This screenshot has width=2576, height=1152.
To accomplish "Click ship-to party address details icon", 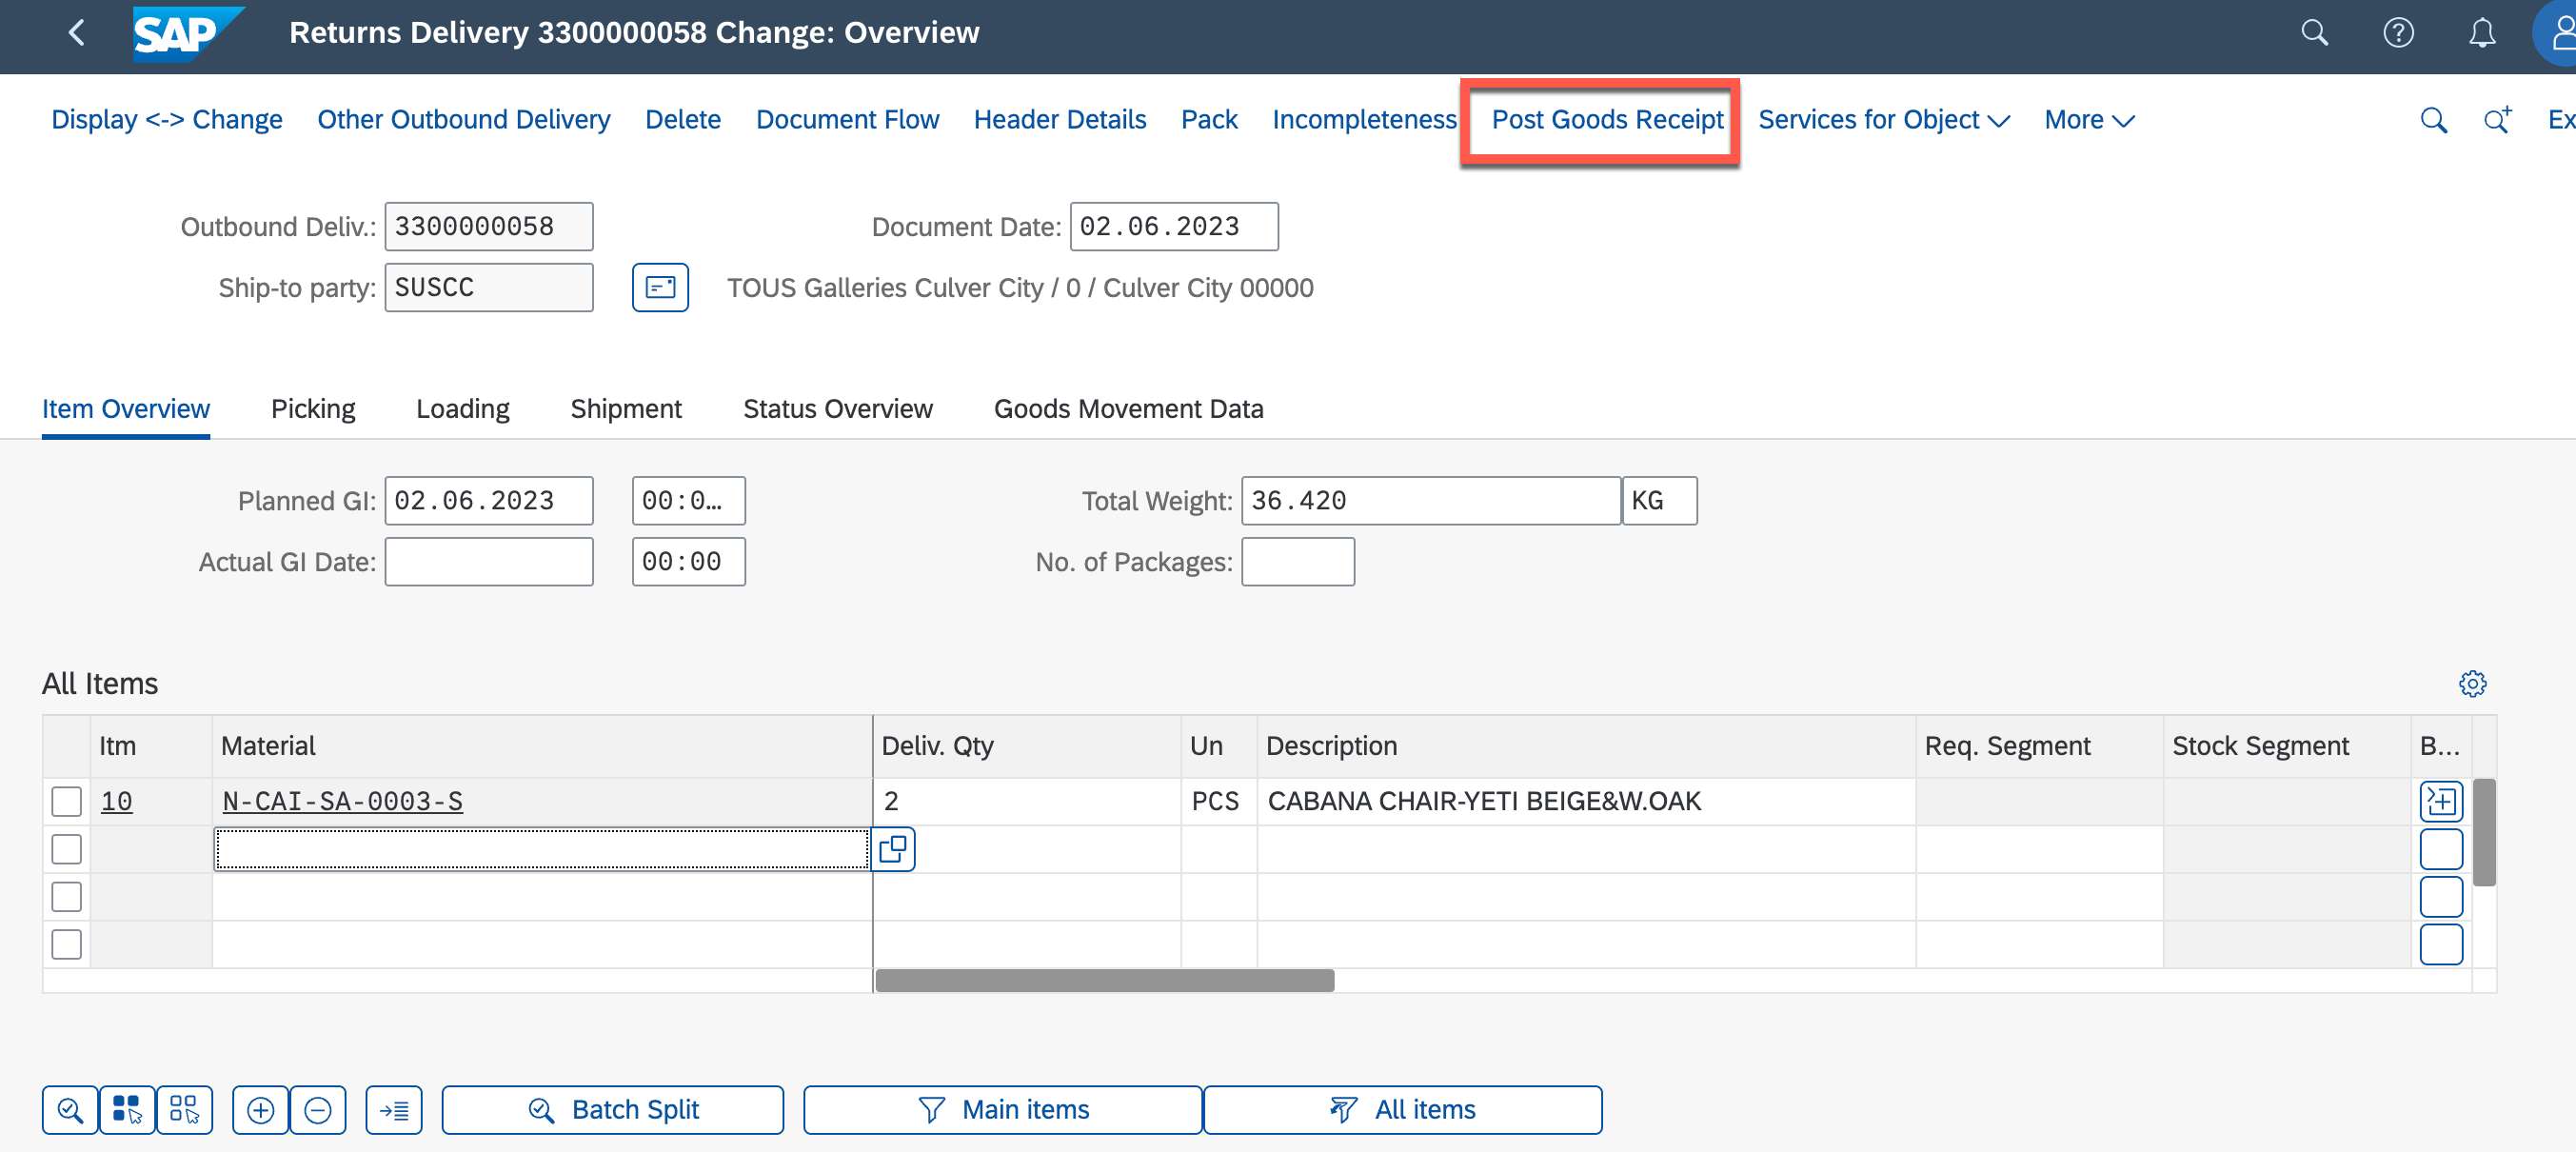I will click(660, 288).
